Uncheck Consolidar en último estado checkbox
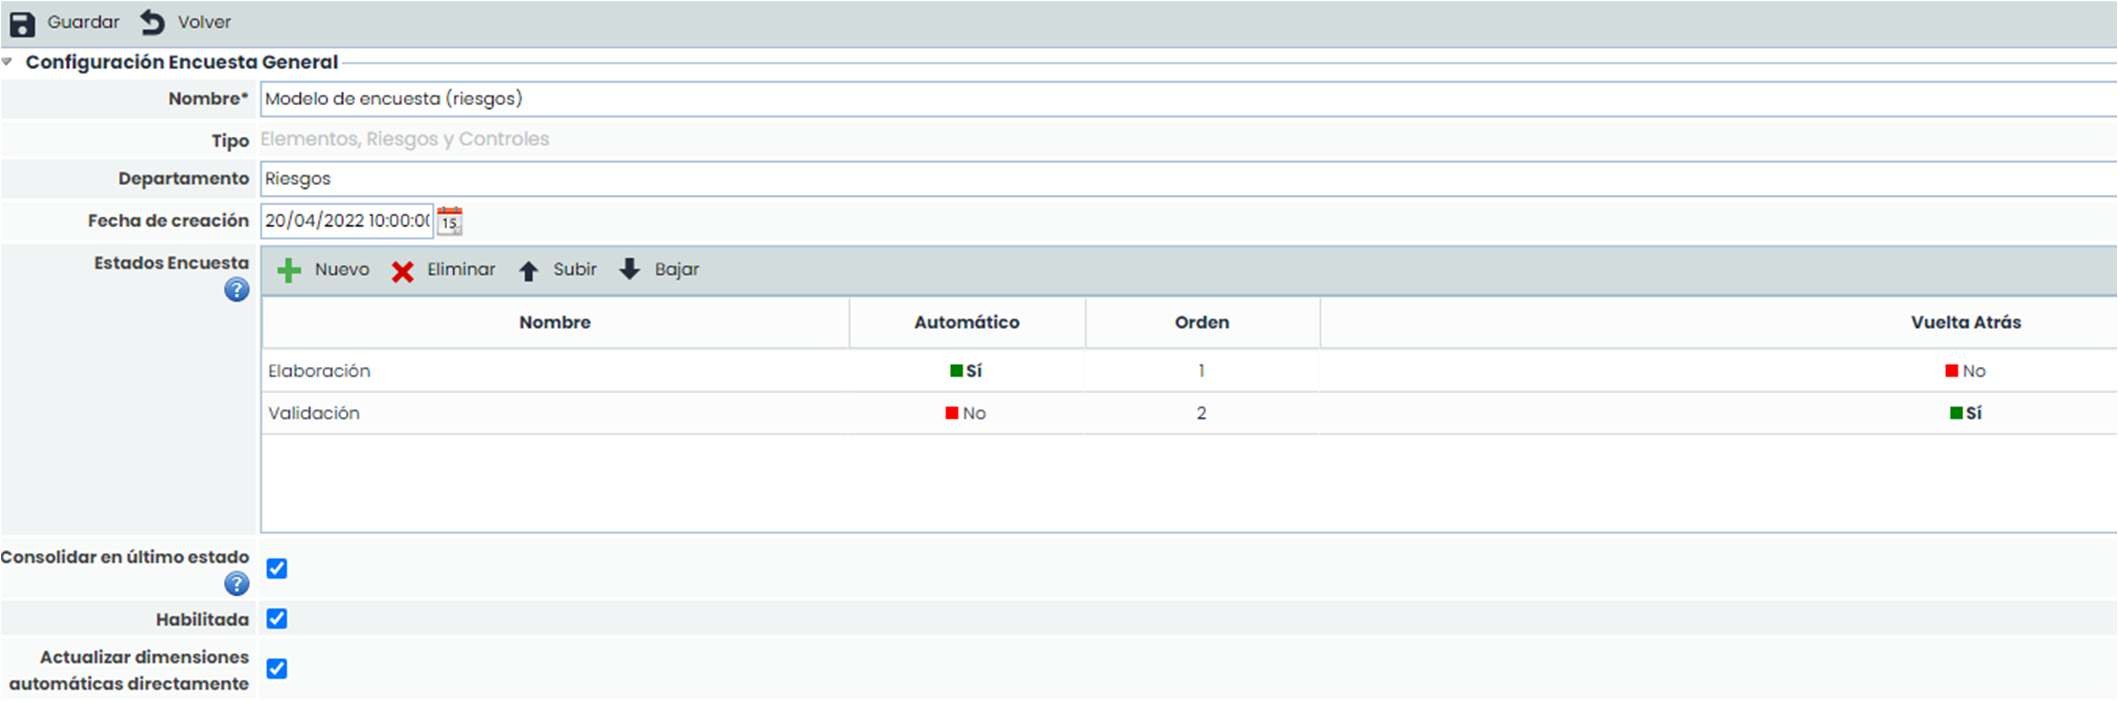This screenshot has width=2118, height=701. (277, 569)
